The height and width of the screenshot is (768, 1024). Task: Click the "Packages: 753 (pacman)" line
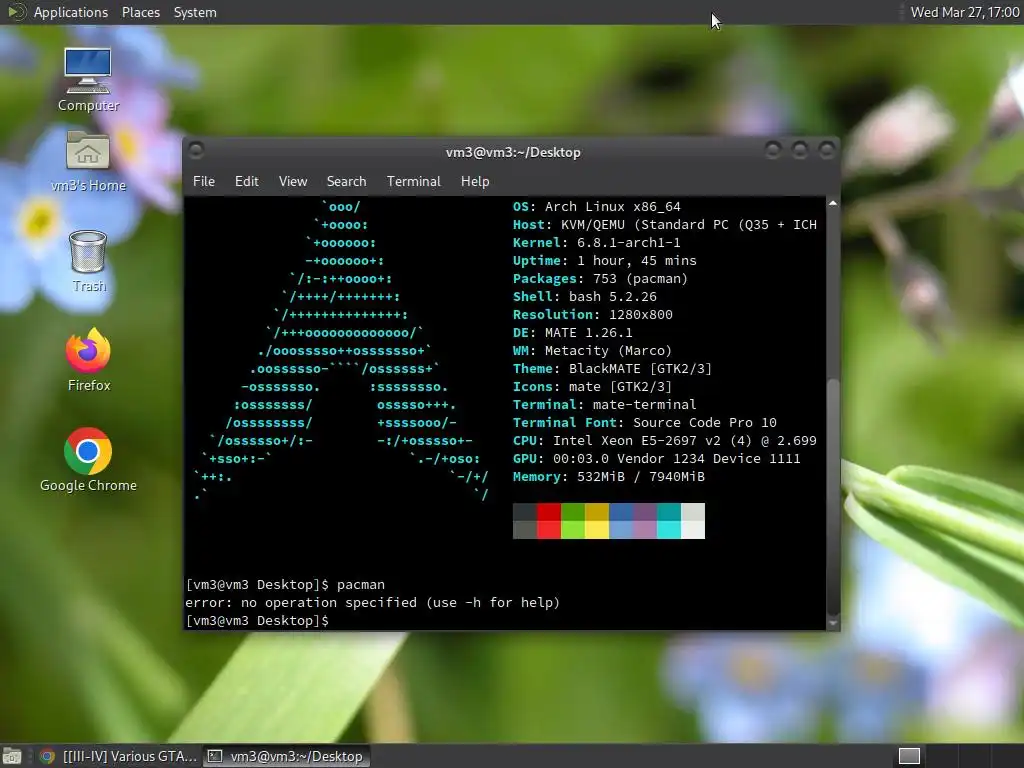600,278
